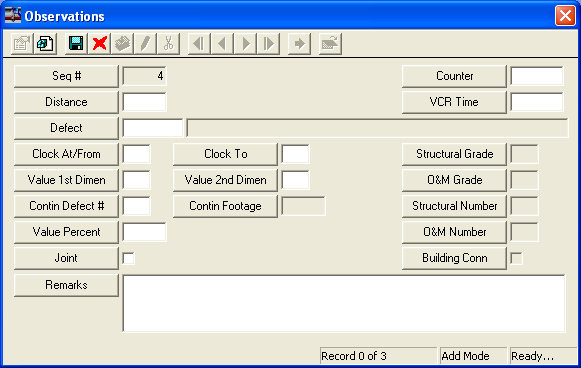Viewport: 581px width, 368px height.
Task: Click the Building Conn label button
Action: pyautogui.click(x=454, y=258)
